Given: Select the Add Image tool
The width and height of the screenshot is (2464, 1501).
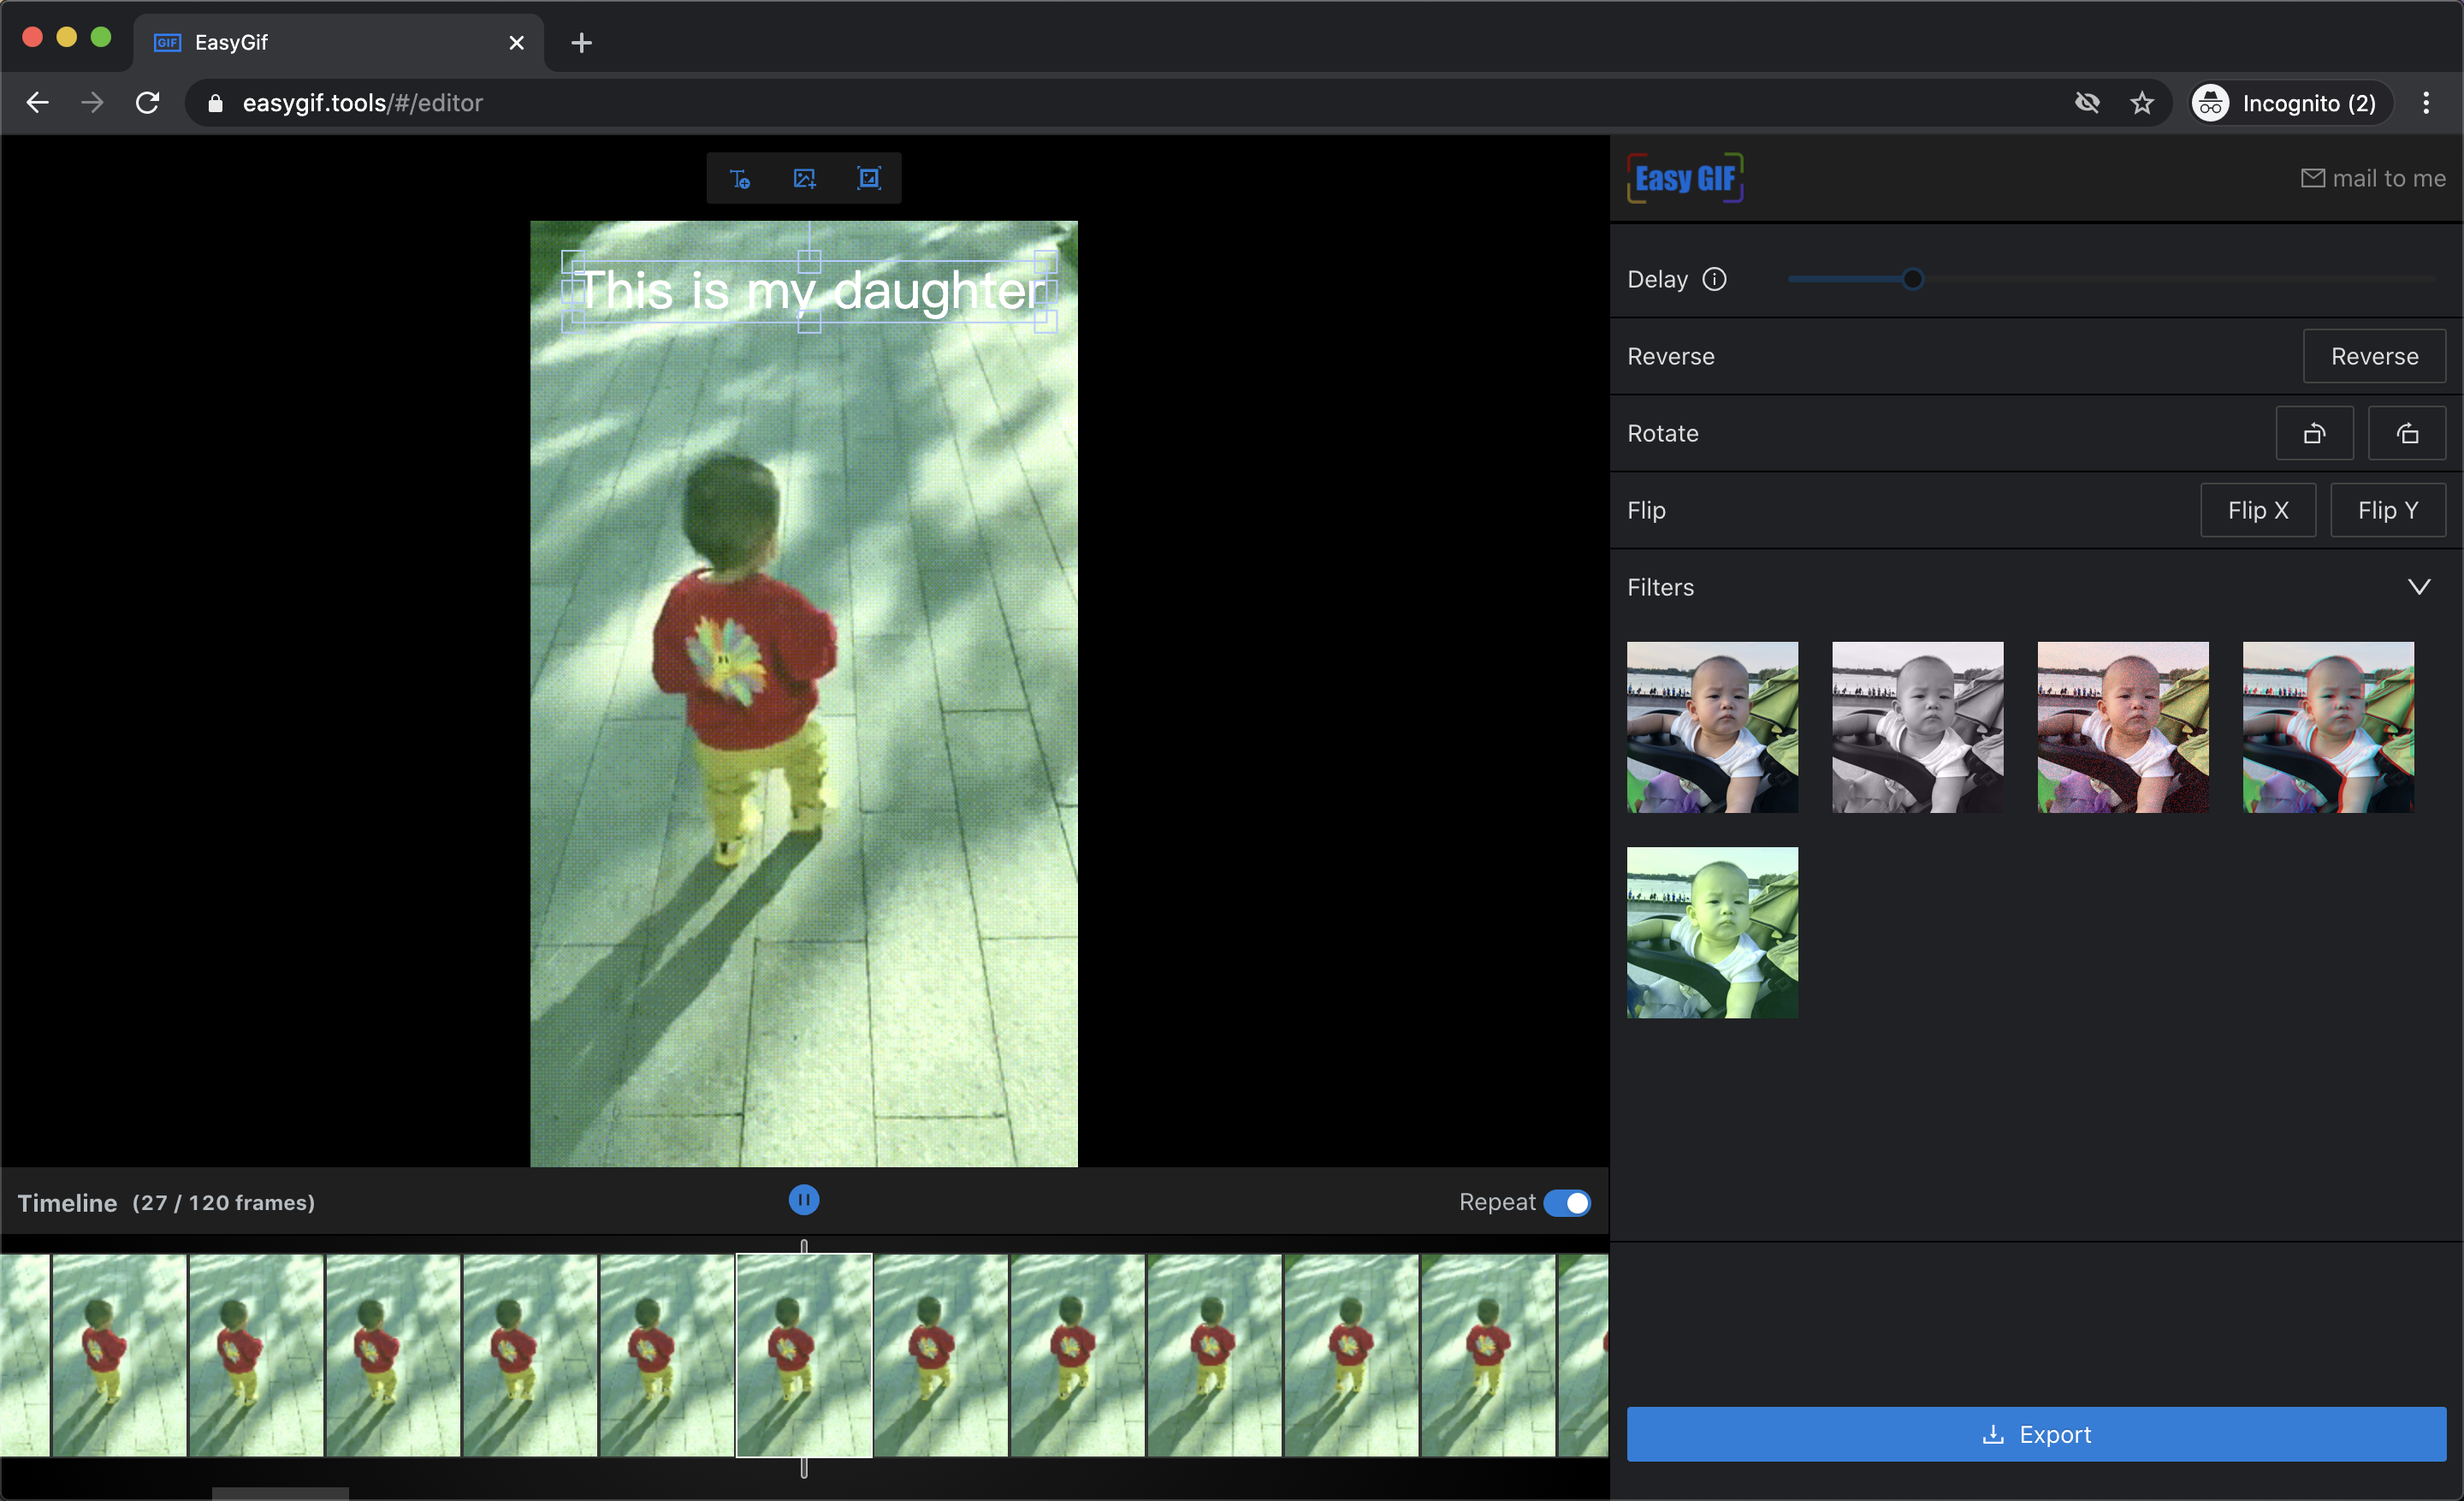Looking at the screenshot, I should [x=804, y=177].
